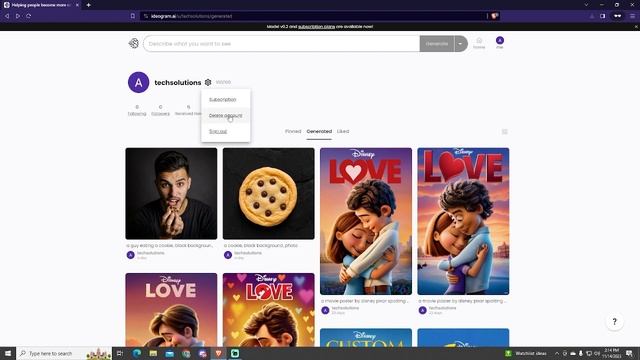The width and height of the screenshot is (640, 360).
Task: Open the Brave Shields icon
Action: [x=494, y=16]
